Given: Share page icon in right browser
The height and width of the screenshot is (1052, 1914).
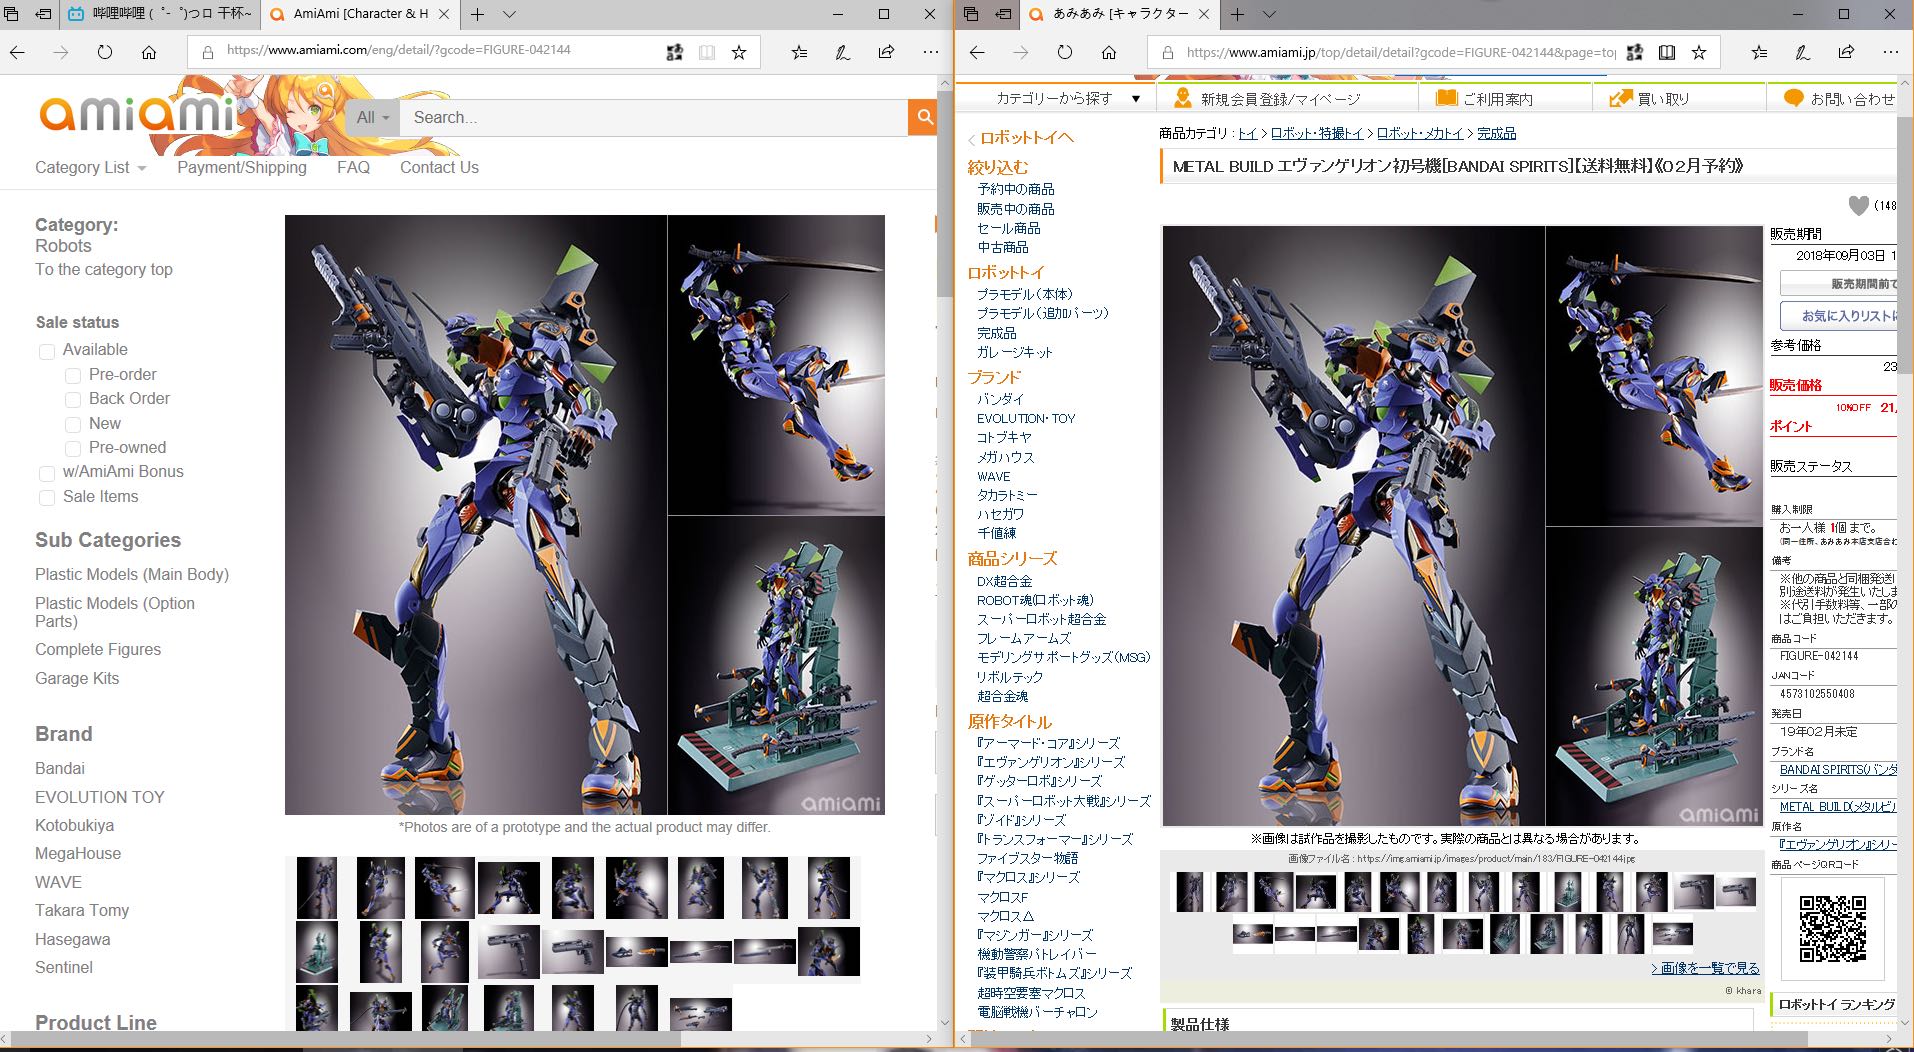Looking at the screenshot, I should click(1846, 52).
